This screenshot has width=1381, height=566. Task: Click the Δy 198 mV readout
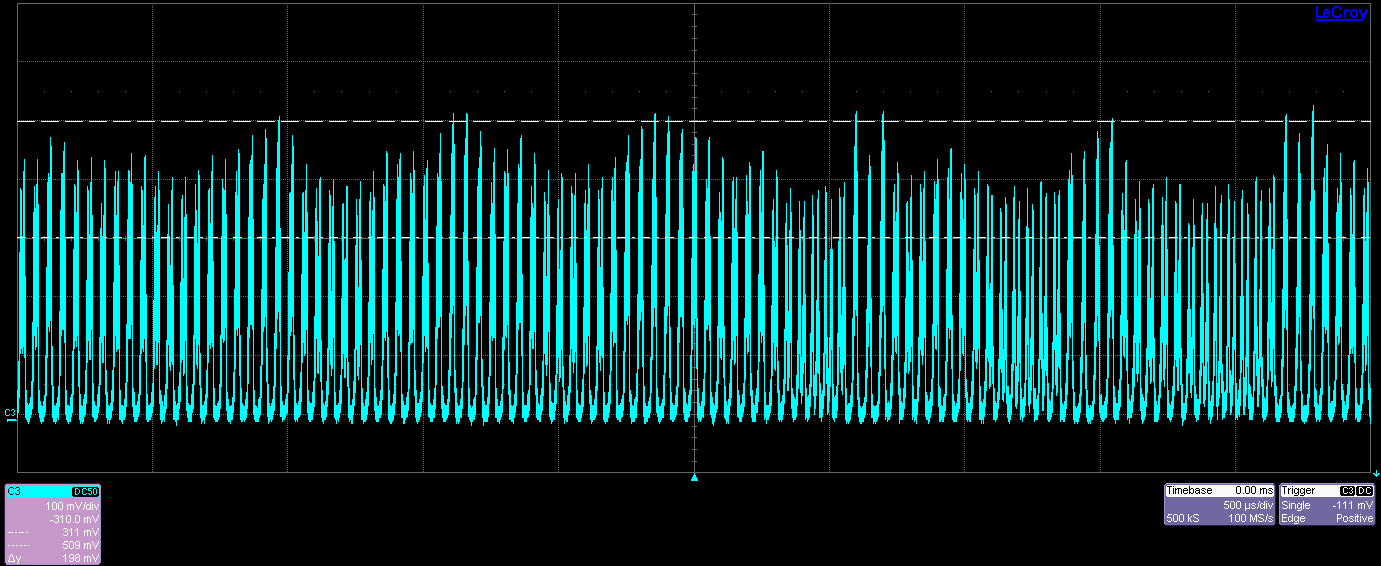(53, 558)
